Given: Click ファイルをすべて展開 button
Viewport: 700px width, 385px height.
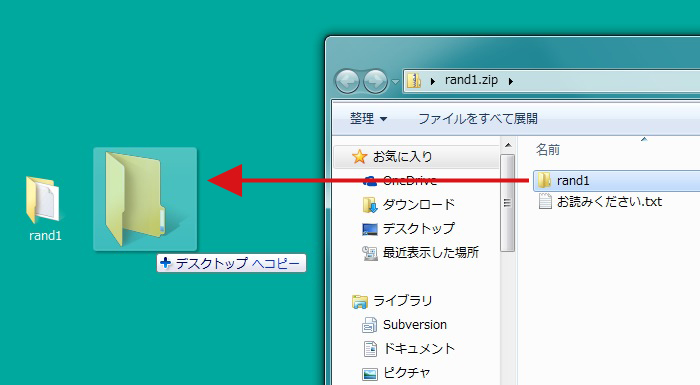Looking at the screenshot, I should coord(478,119).
